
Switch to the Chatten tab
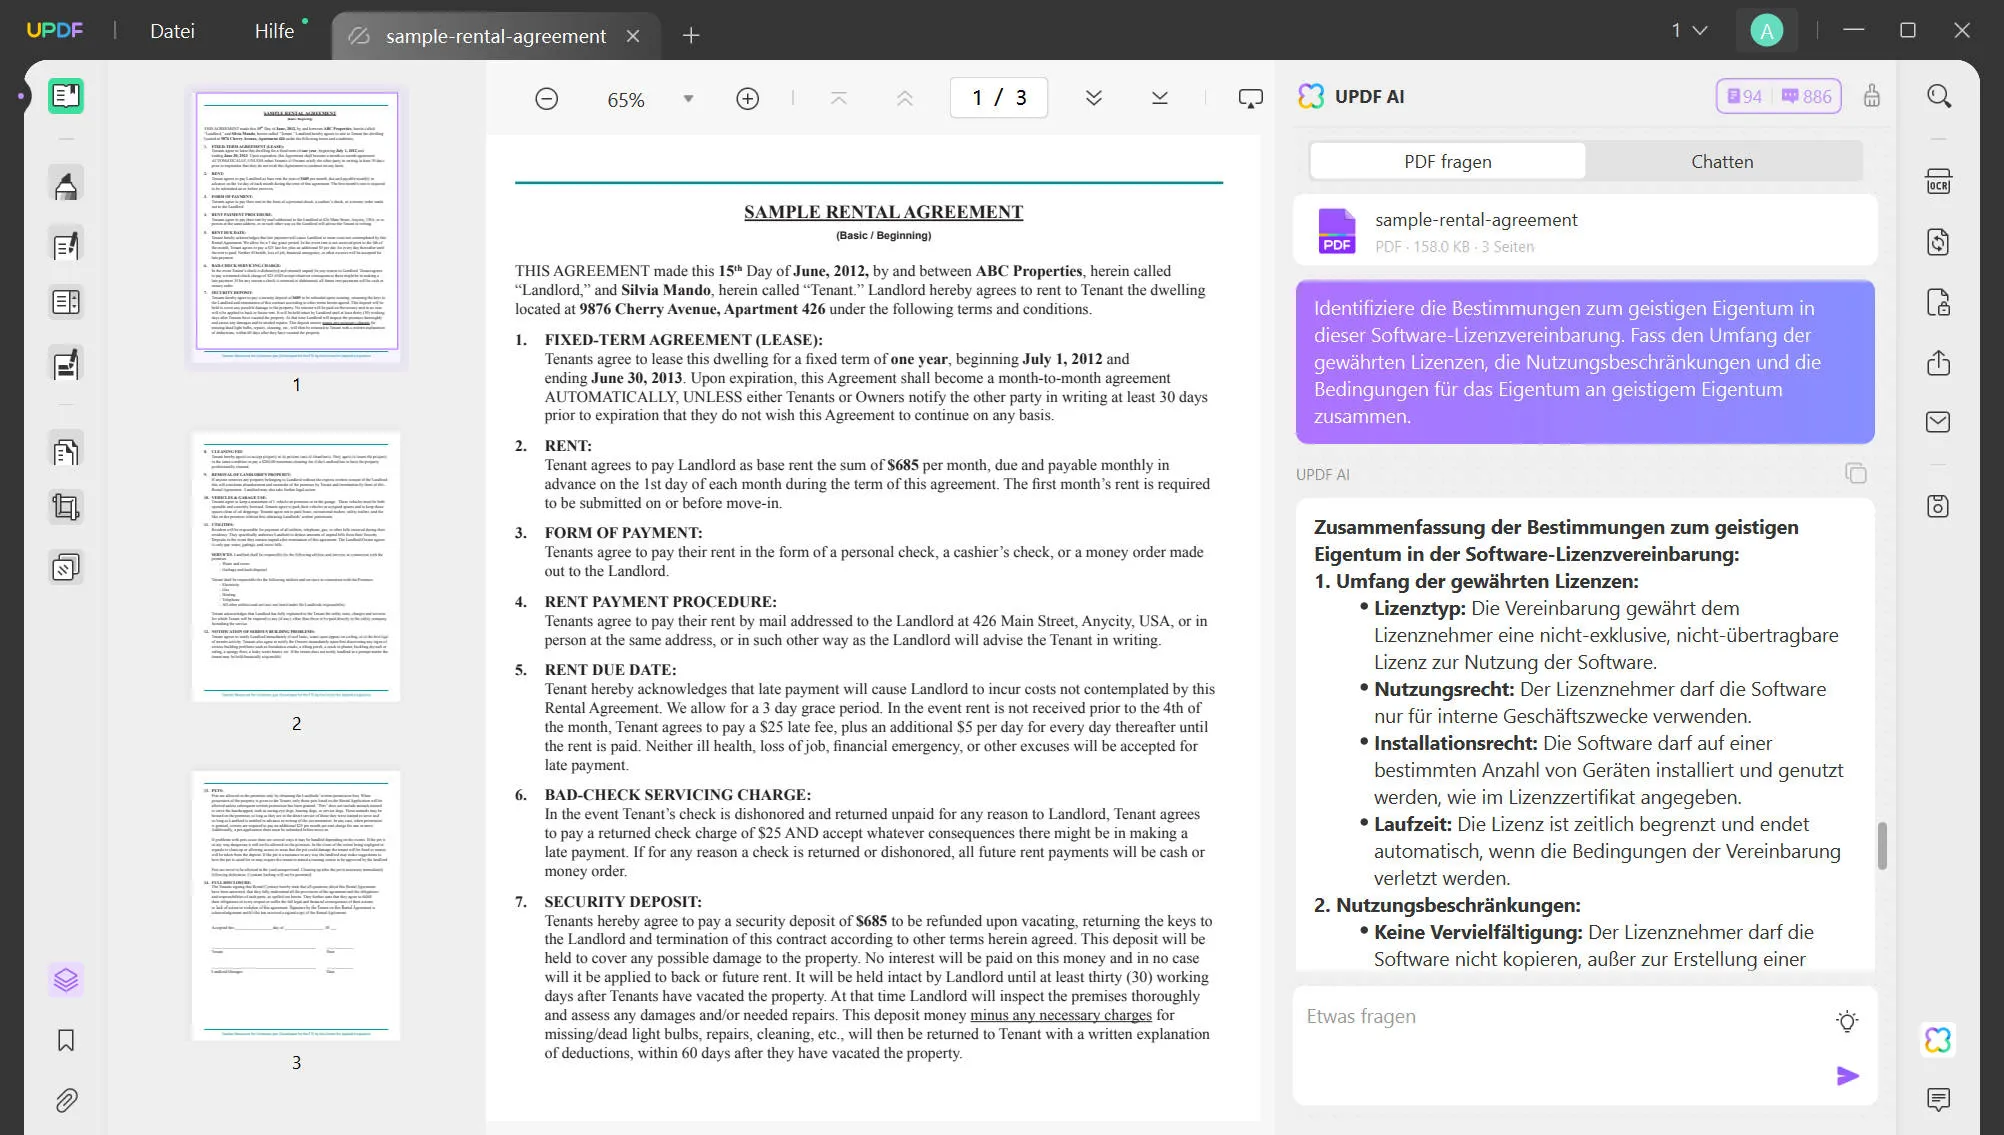point(1722,161)
